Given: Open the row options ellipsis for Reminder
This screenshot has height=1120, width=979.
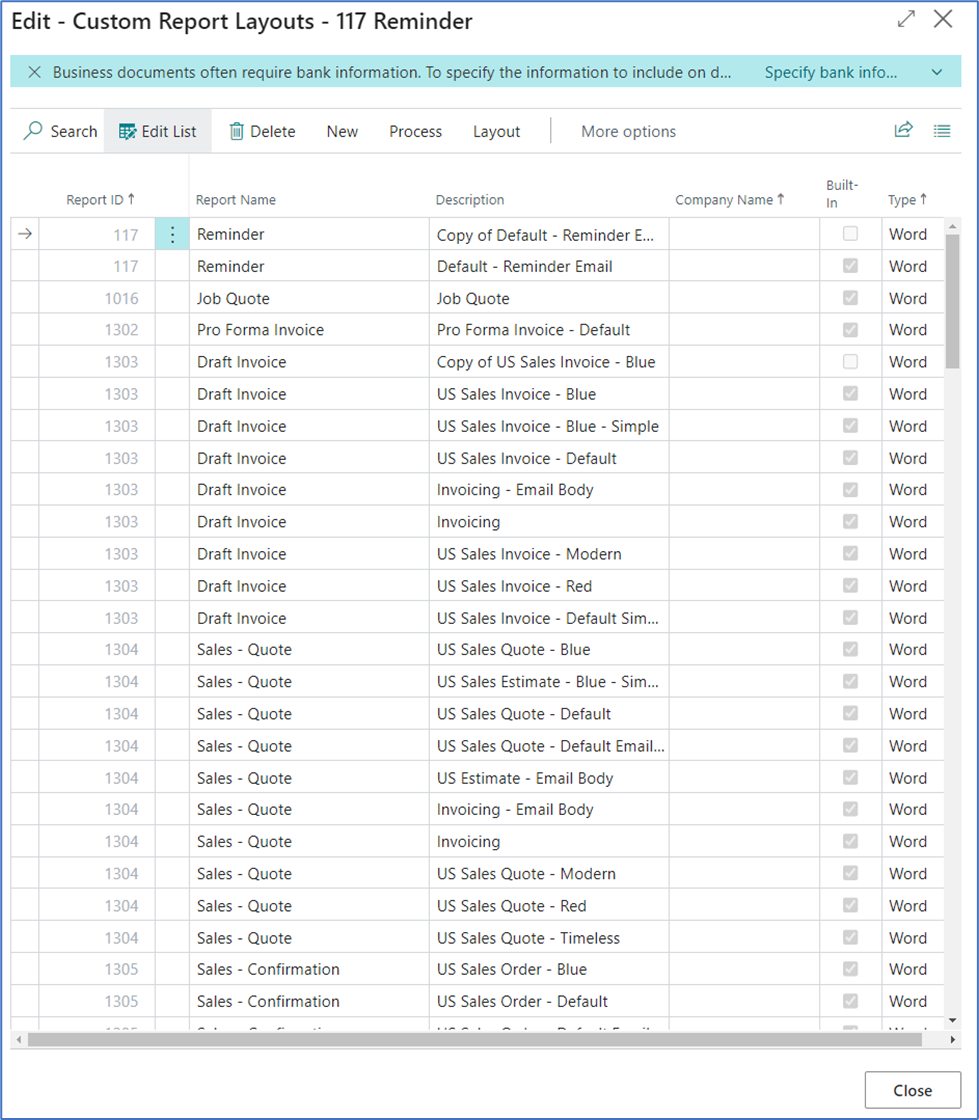Looking at the screenshot, I should tap(172, 234).
